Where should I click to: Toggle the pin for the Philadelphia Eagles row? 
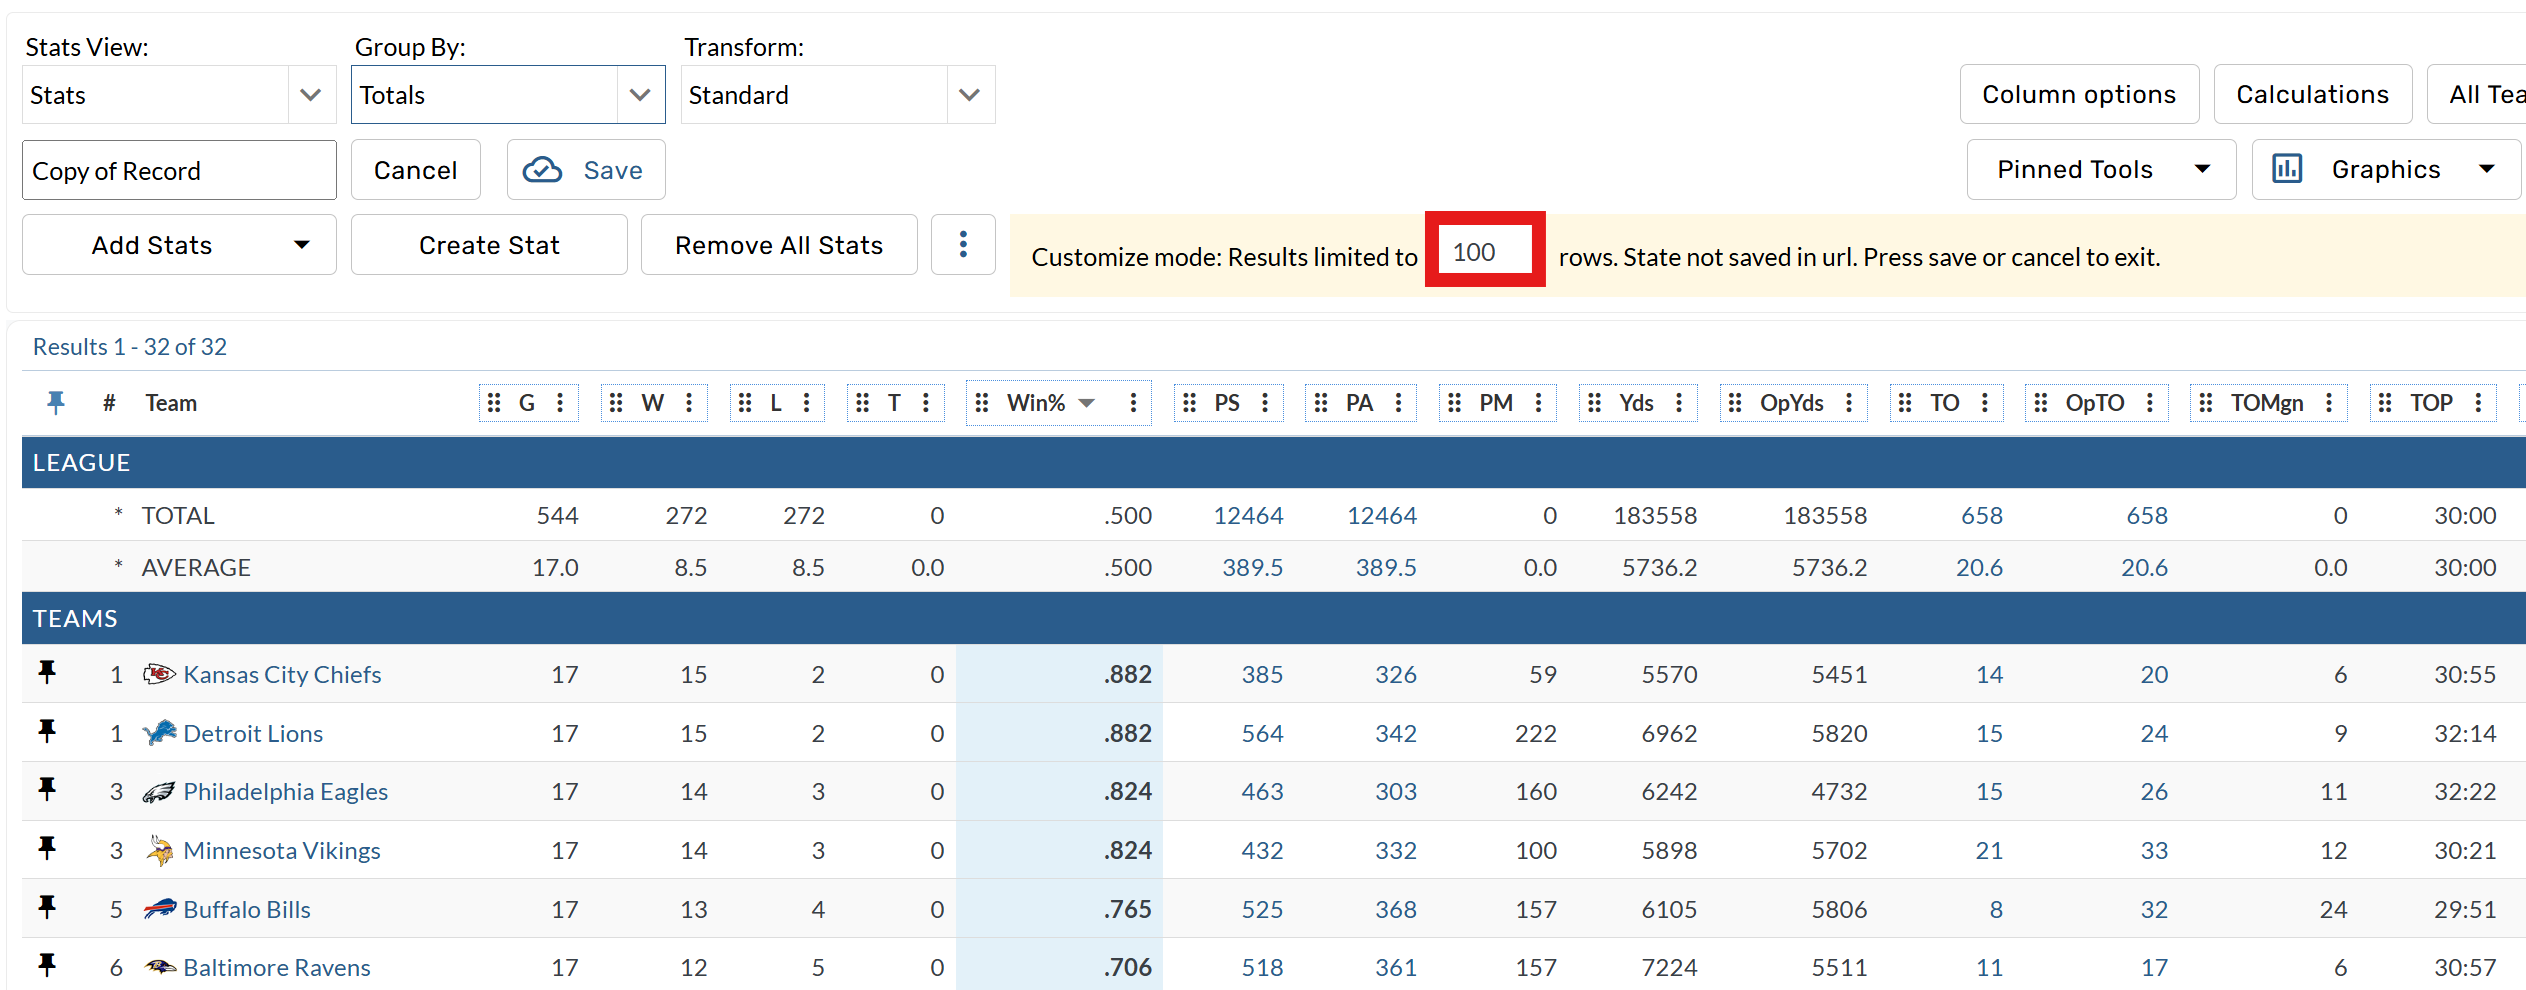(x=47, y=790)
